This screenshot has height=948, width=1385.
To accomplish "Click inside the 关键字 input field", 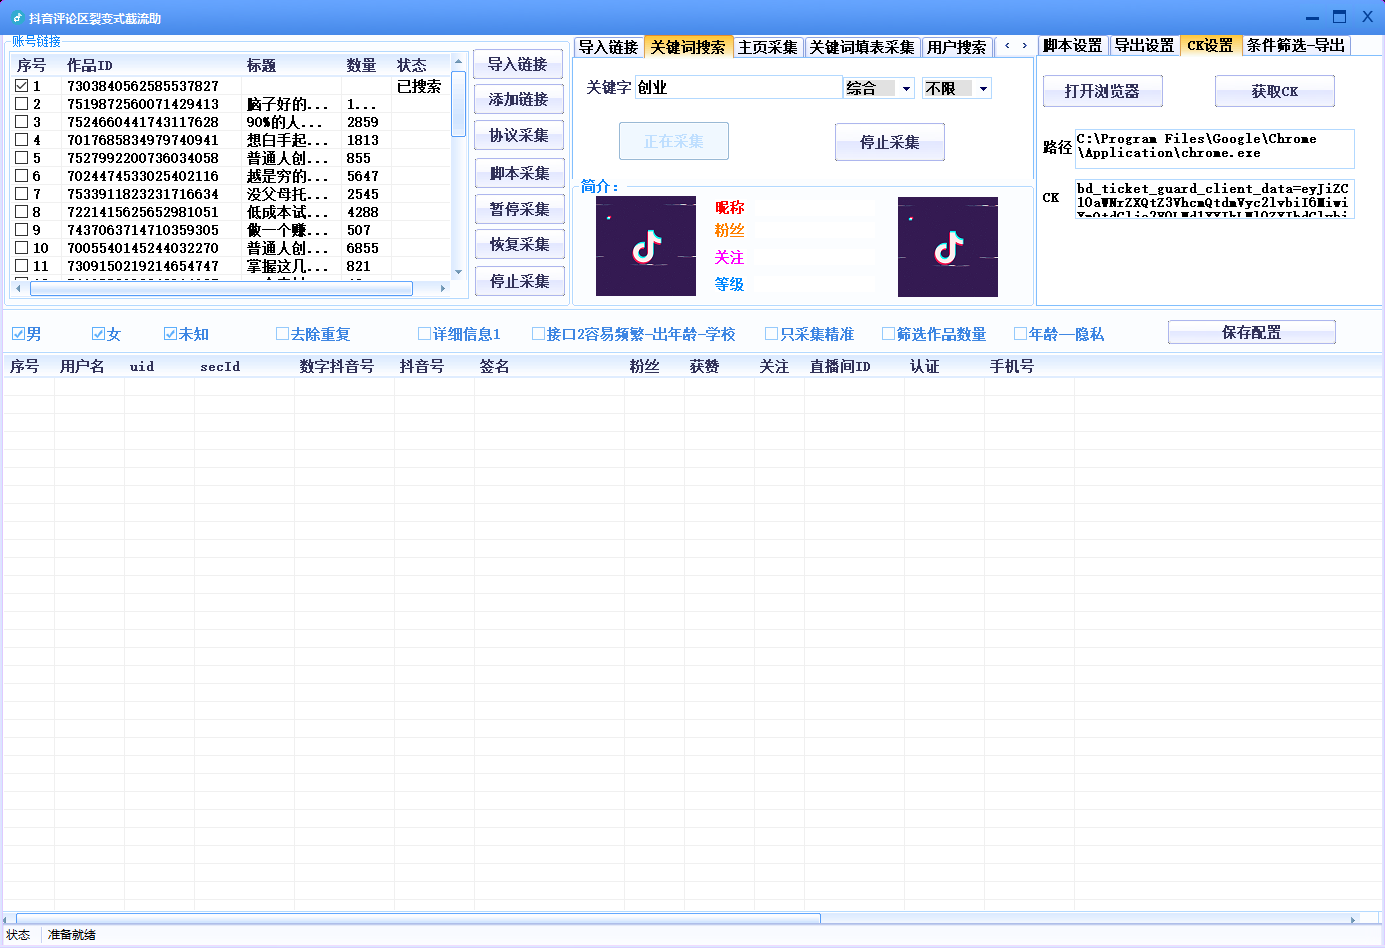I will pos(740,88).
